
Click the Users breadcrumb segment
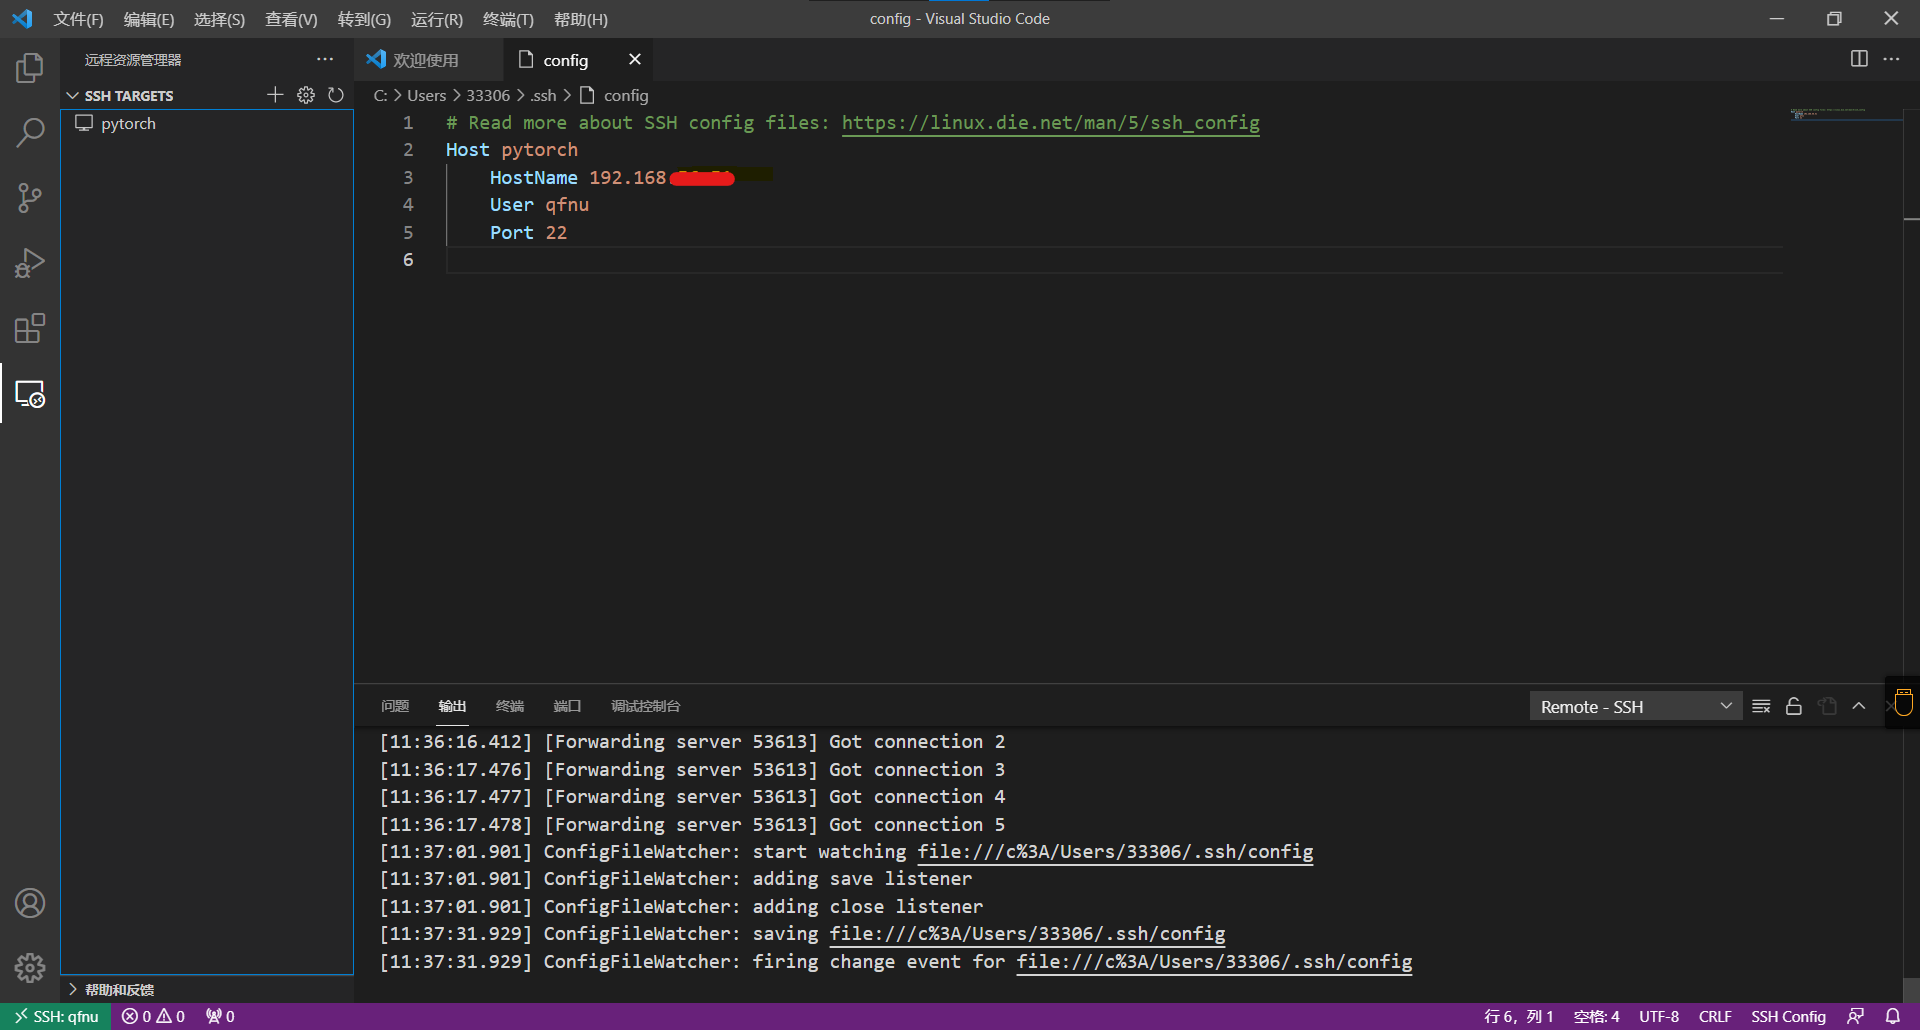click(x=426, y=95)
